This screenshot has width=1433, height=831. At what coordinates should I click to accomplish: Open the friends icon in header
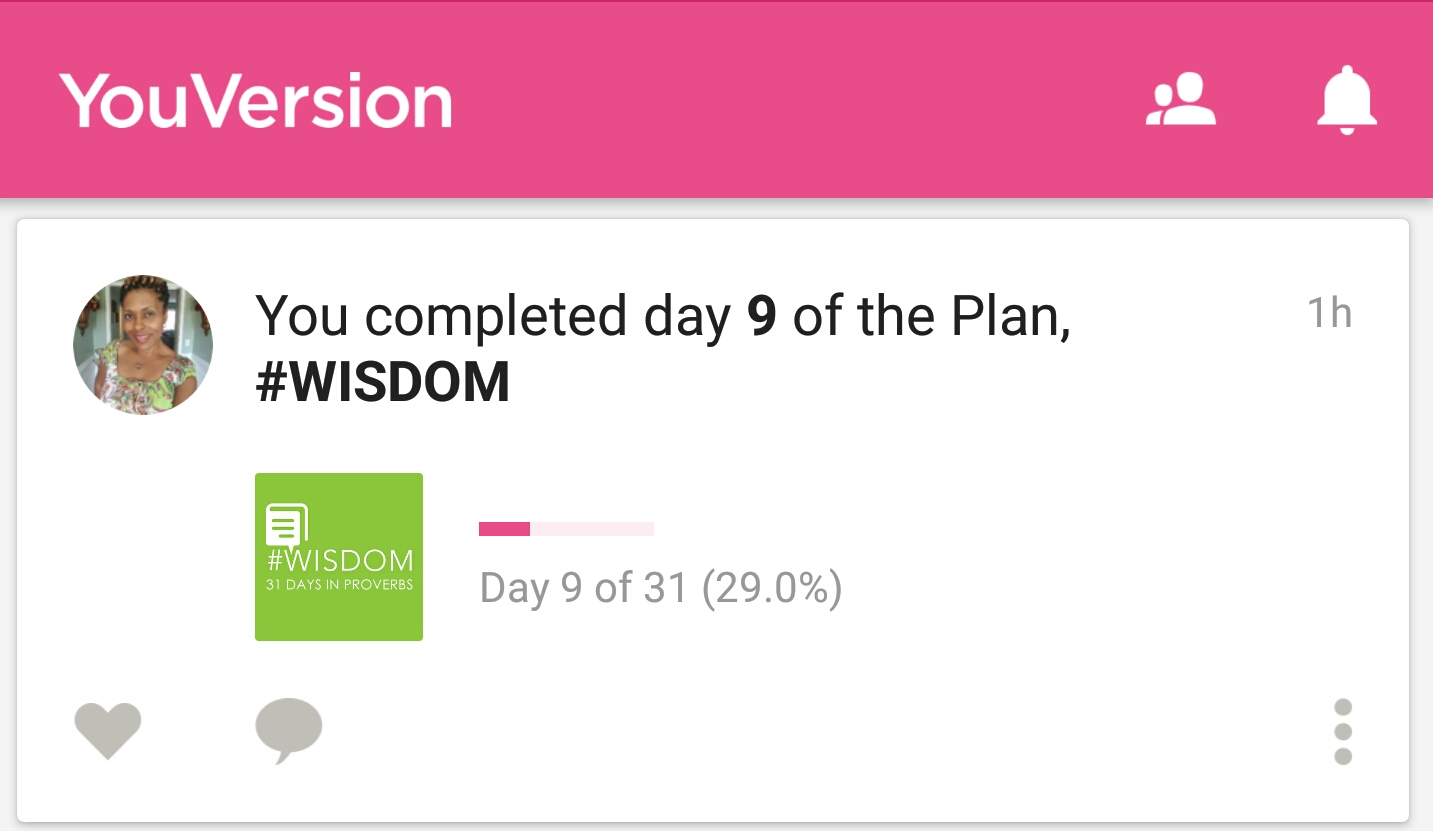(x=1181, y=100)
